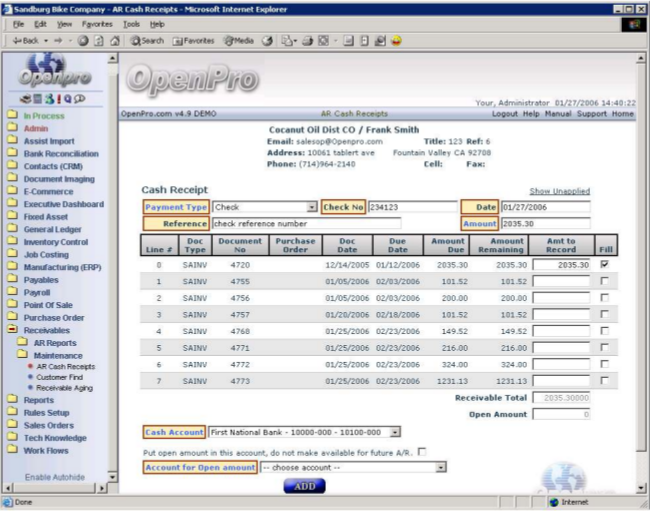Screen dimensions: 650x512
Task: Click the Logout link in header
Action: (504, 114)
